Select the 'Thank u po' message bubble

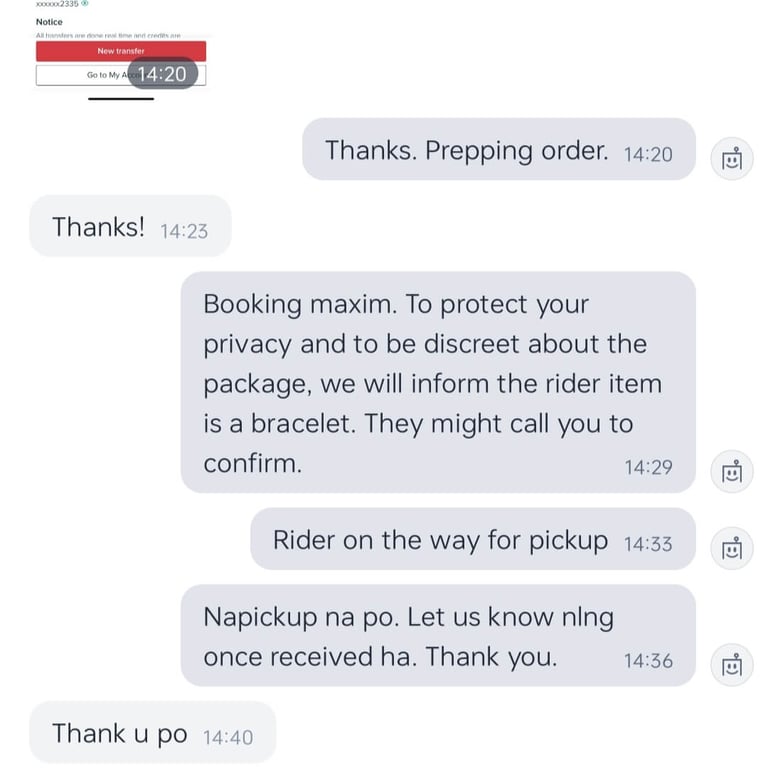[x=153, y=732]
